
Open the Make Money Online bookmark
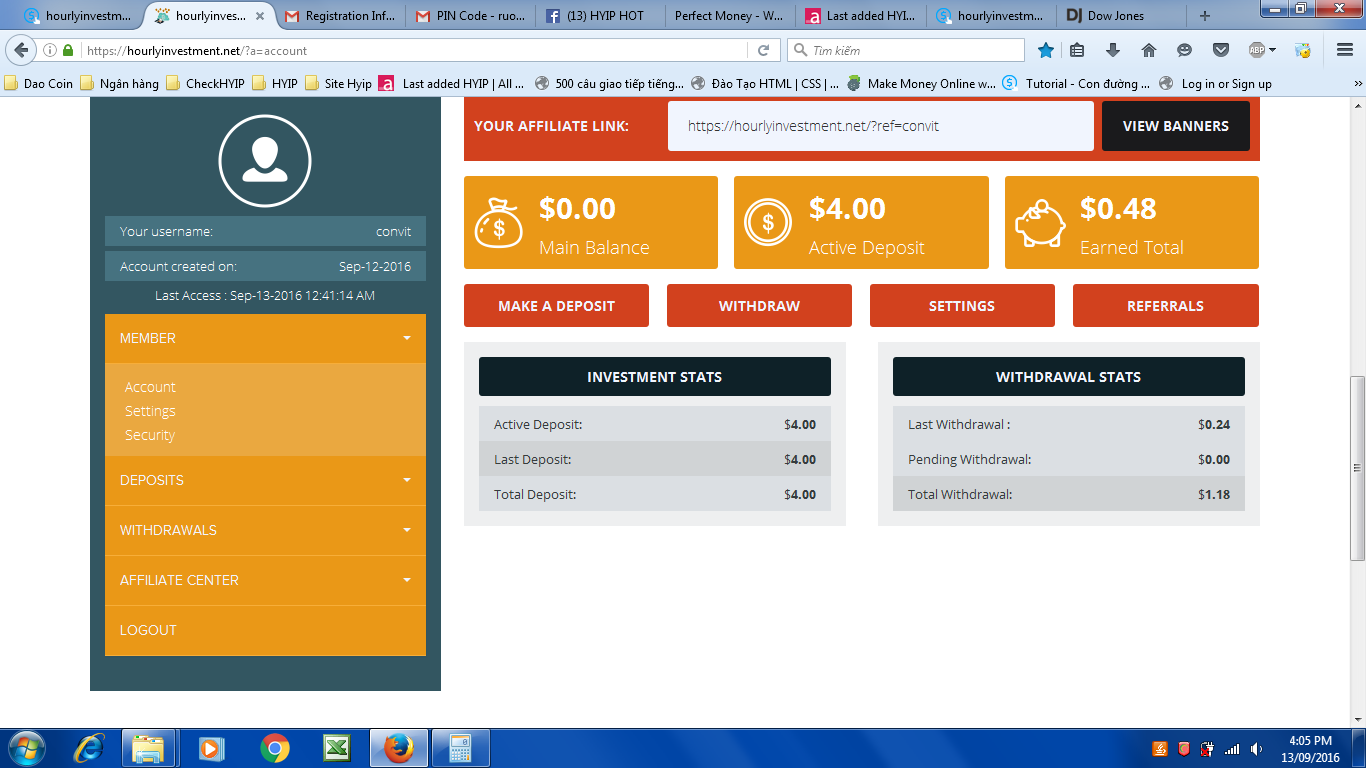point(921,84)
